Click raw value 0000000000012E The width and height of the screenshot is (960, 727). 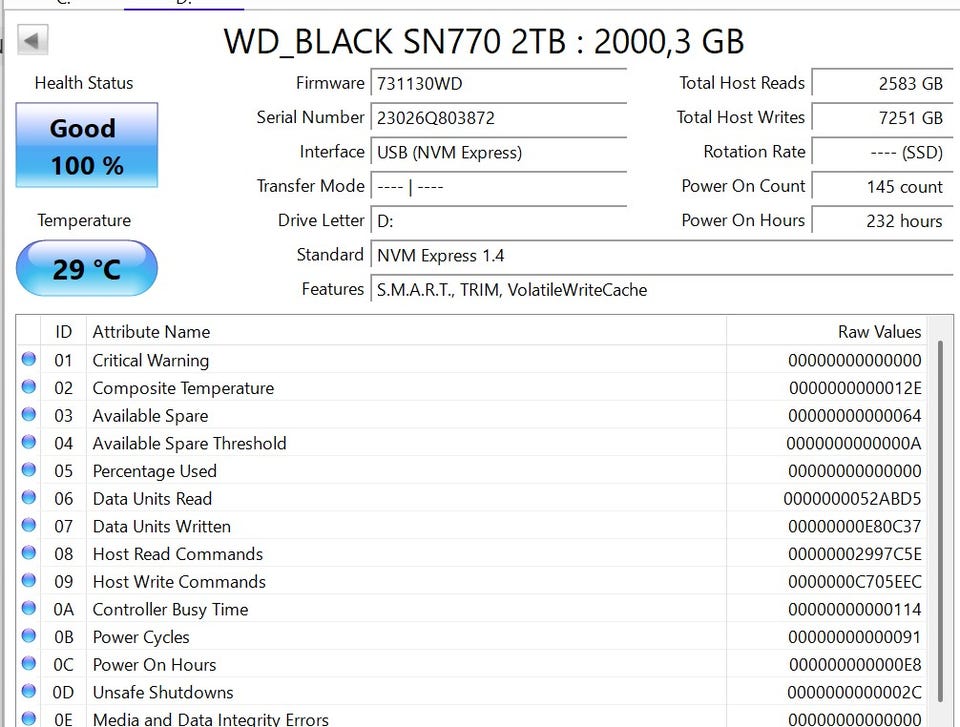point(855,388)
